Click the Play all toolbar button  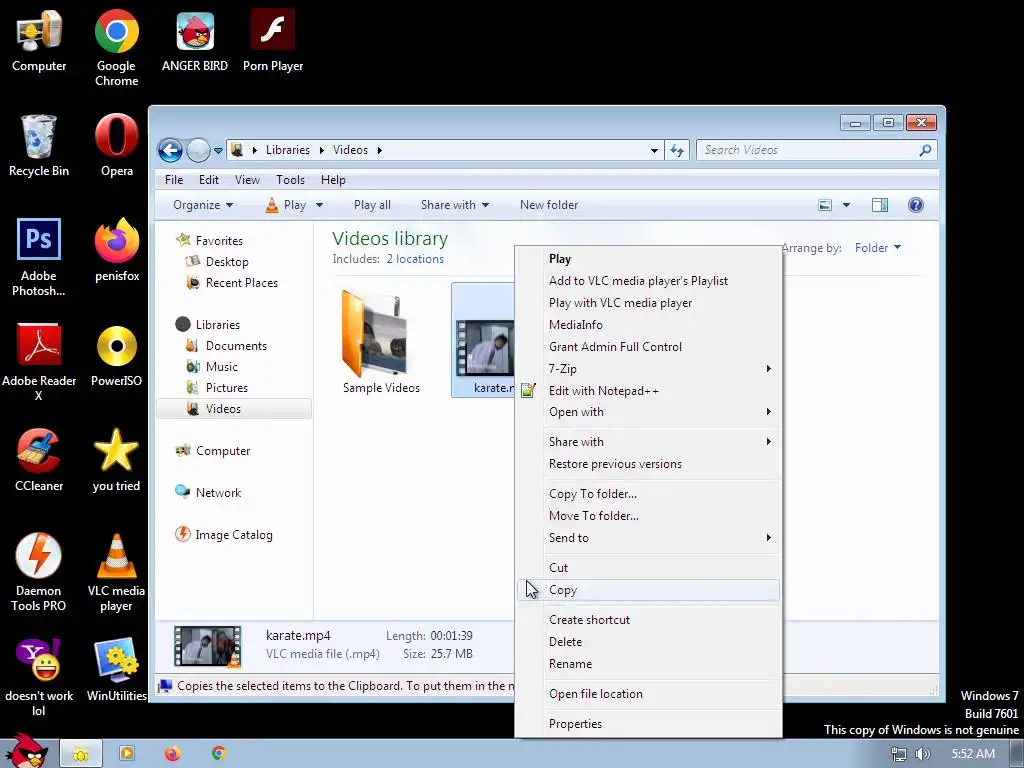coord(372,205)
